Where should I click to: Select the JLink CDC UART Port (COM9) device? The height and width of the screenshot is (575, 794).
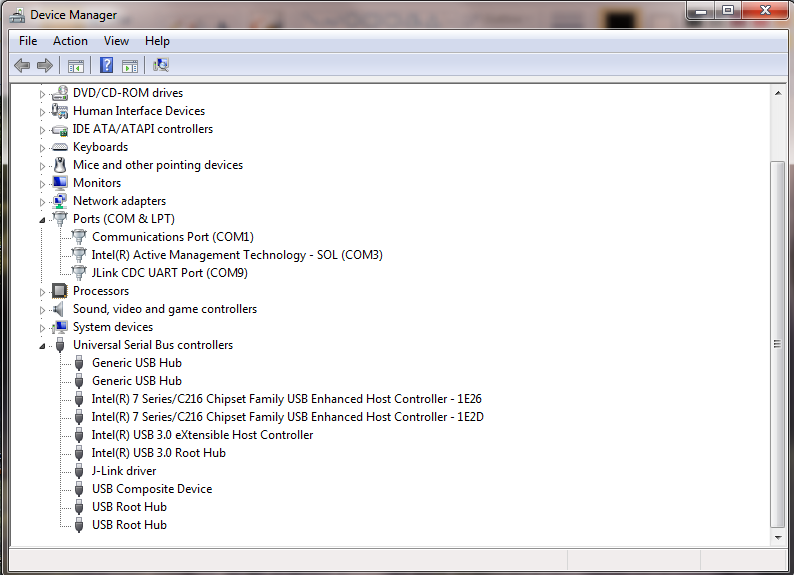169,273
